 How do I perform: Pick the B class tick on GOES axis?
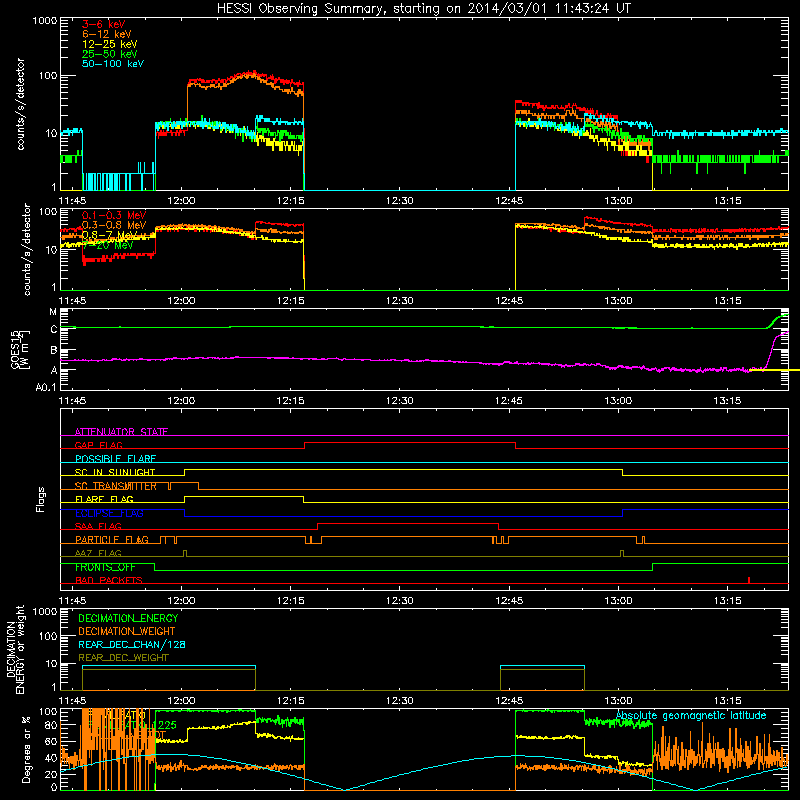[54, 351]
